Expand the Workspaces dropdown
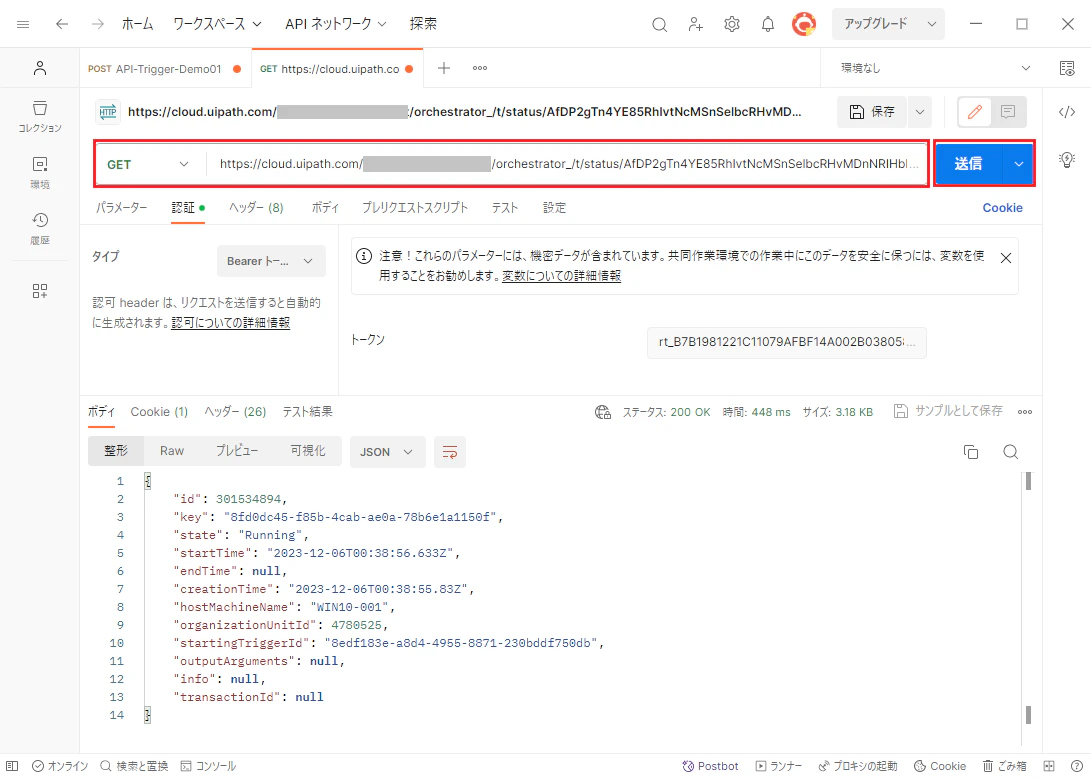 coord(217,24)
